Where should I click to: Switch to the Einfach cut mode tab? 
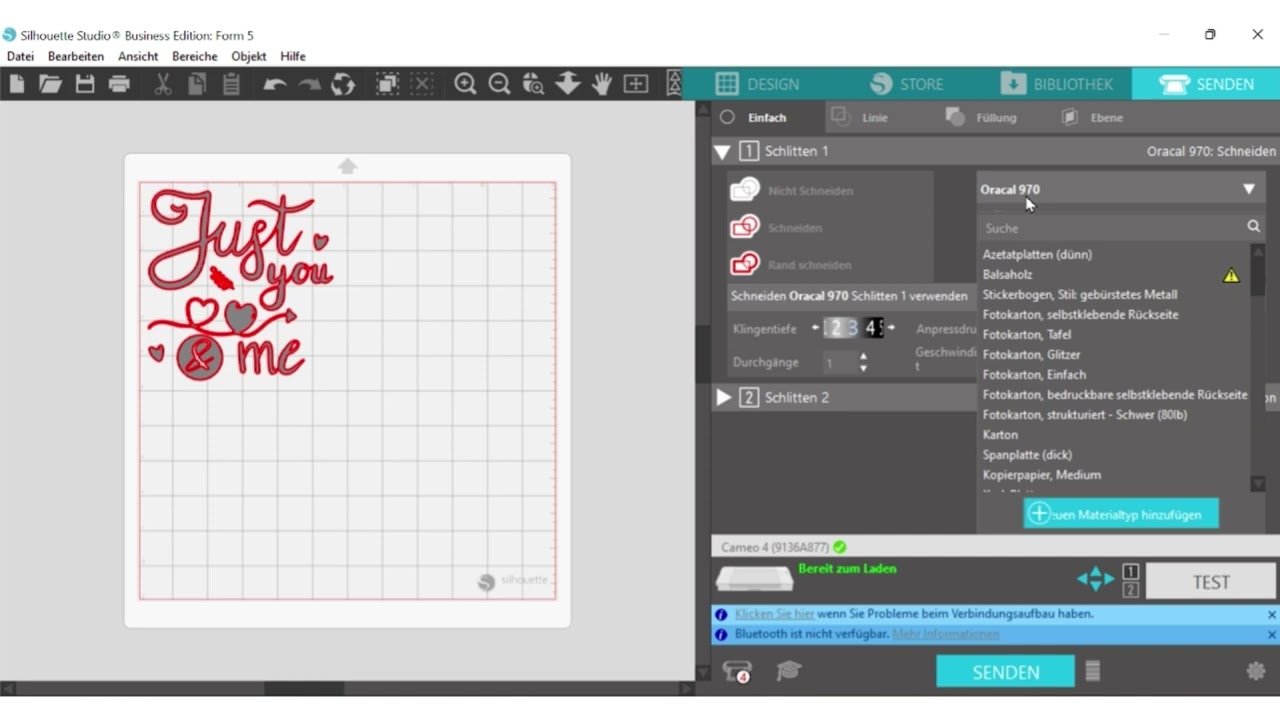point(767,117)
